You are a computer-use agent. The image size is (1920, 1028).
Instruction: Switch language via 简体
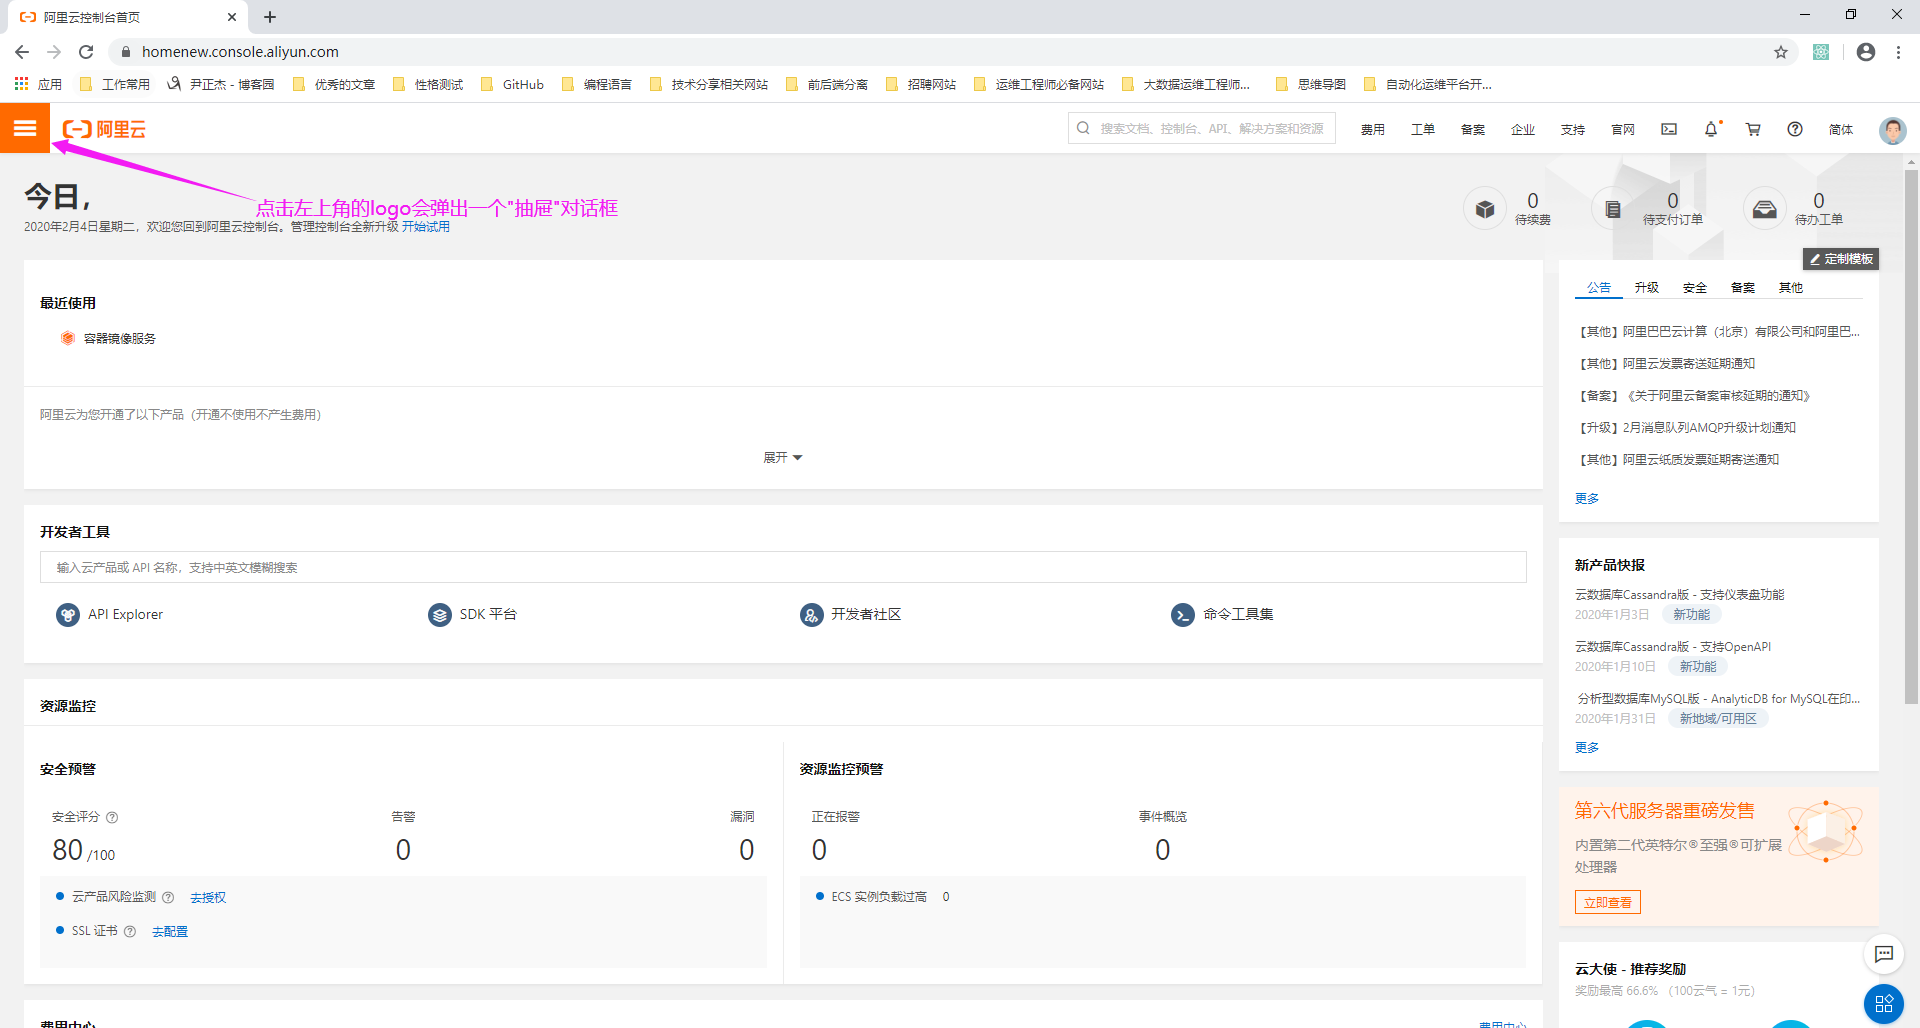coord(1841,130)
